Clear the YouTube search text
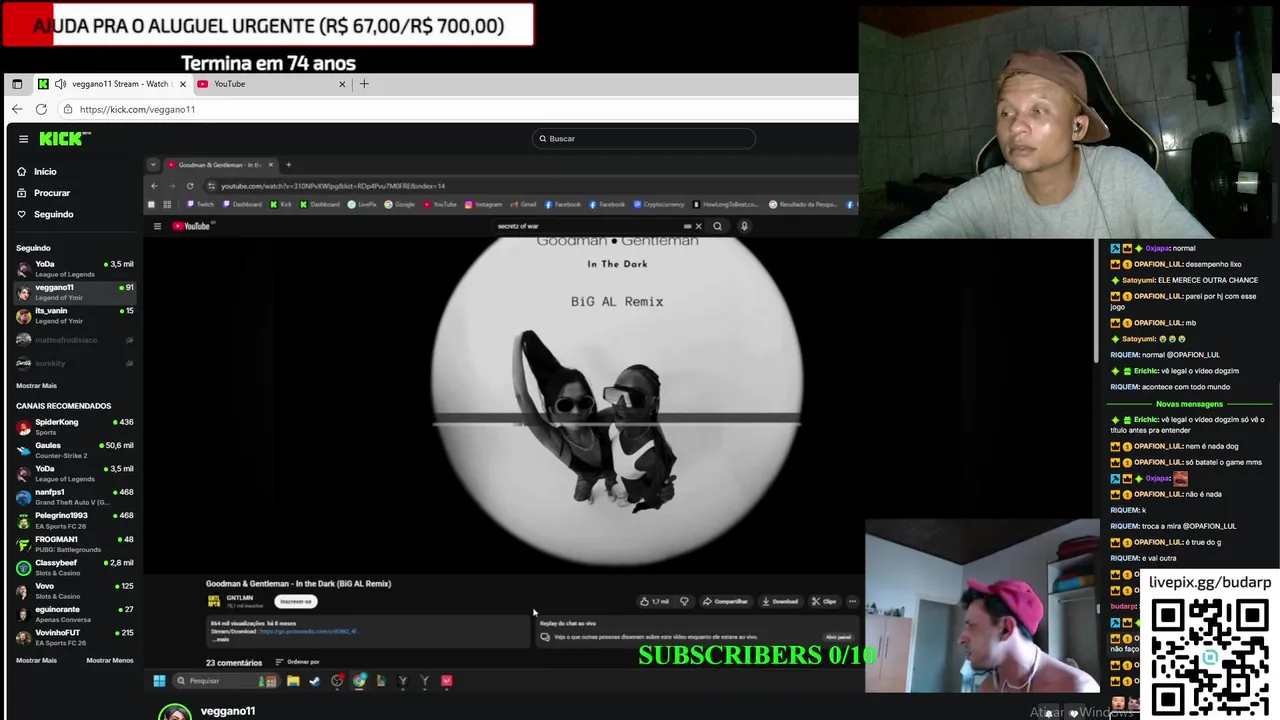This screenshot has height=720, width=1280. (x=698, y=226)
